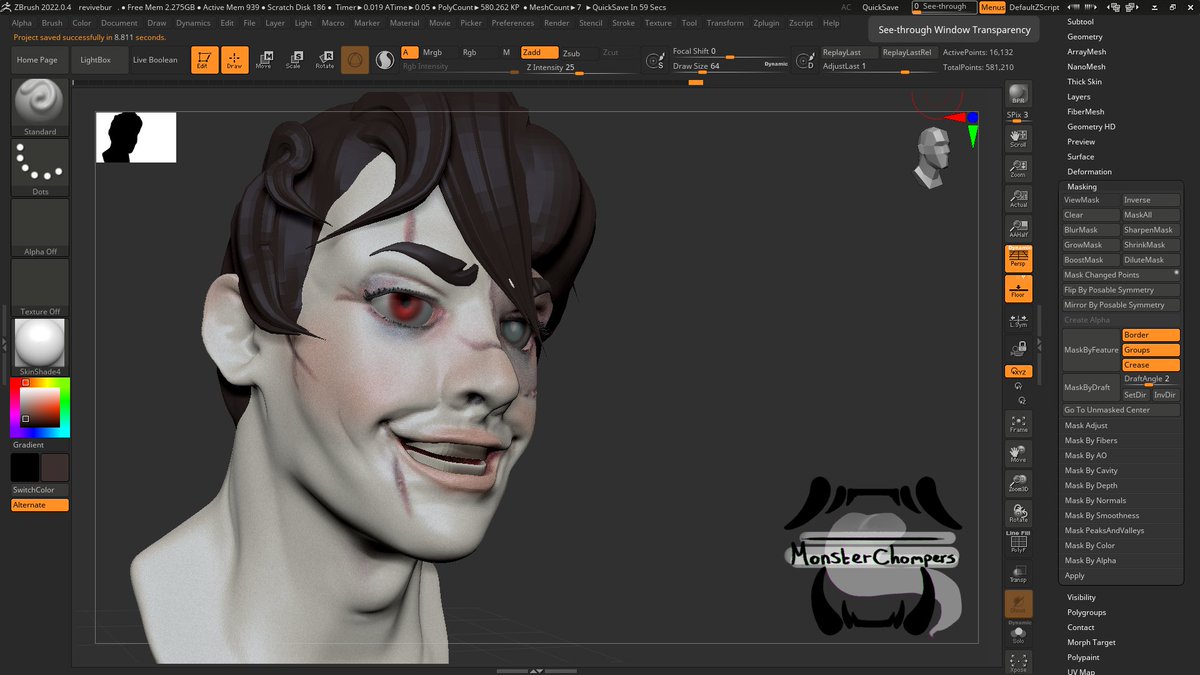The width and height of the screenshot is (1200, 675).
Task: Select the Standard brush thumbnail
Action: (40, 106)
